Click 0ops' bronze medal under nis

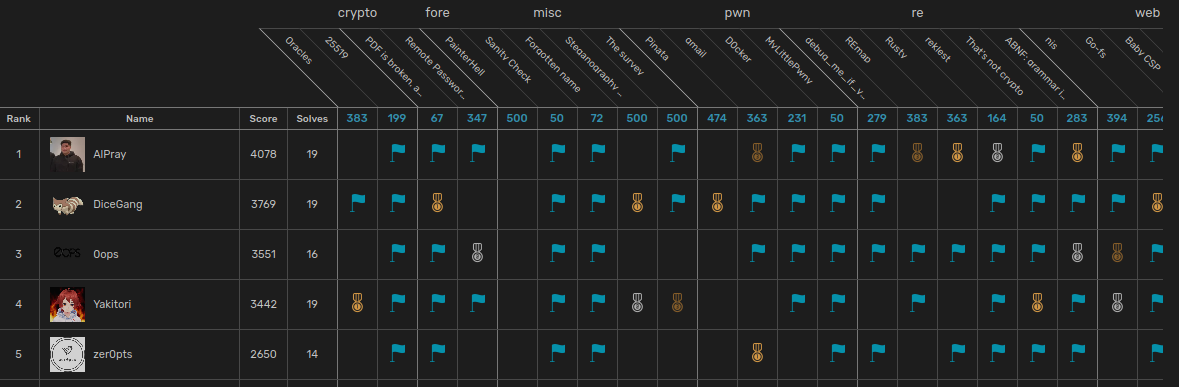(x=1117, y=253)
